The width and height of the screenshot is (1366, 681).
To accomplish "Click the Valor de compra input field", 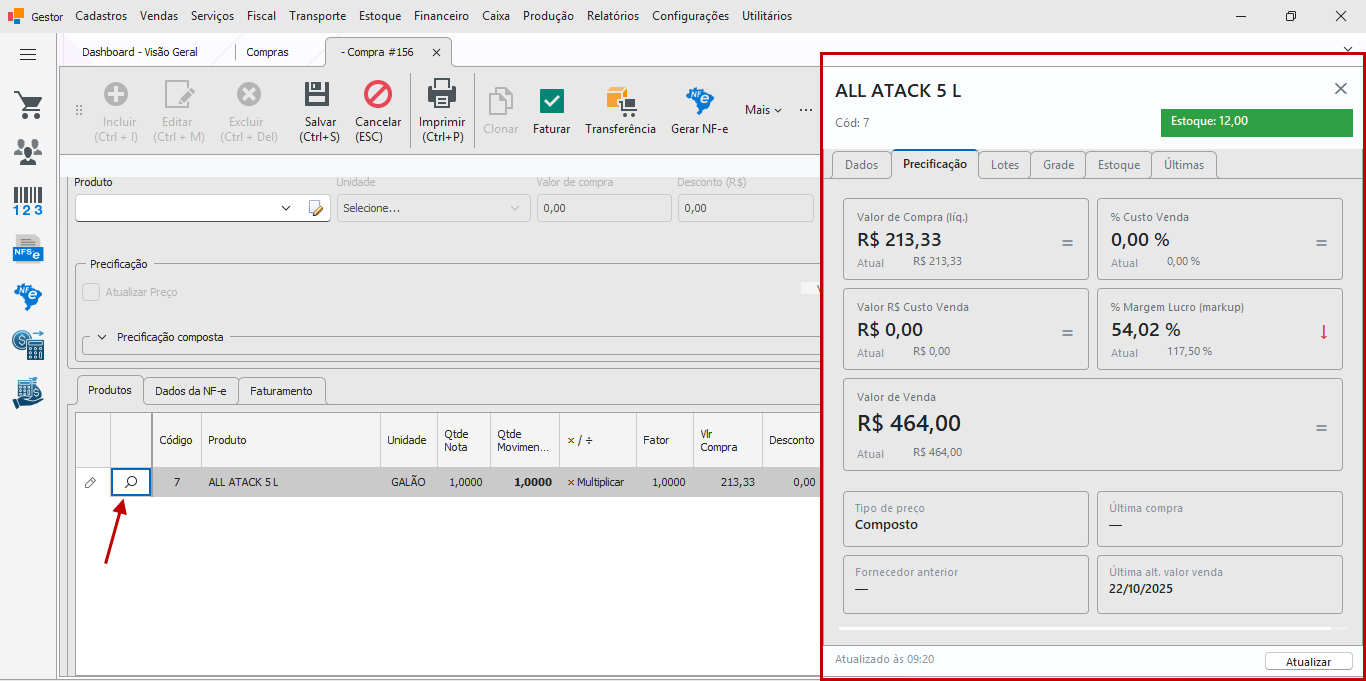I will coord(604,208).
